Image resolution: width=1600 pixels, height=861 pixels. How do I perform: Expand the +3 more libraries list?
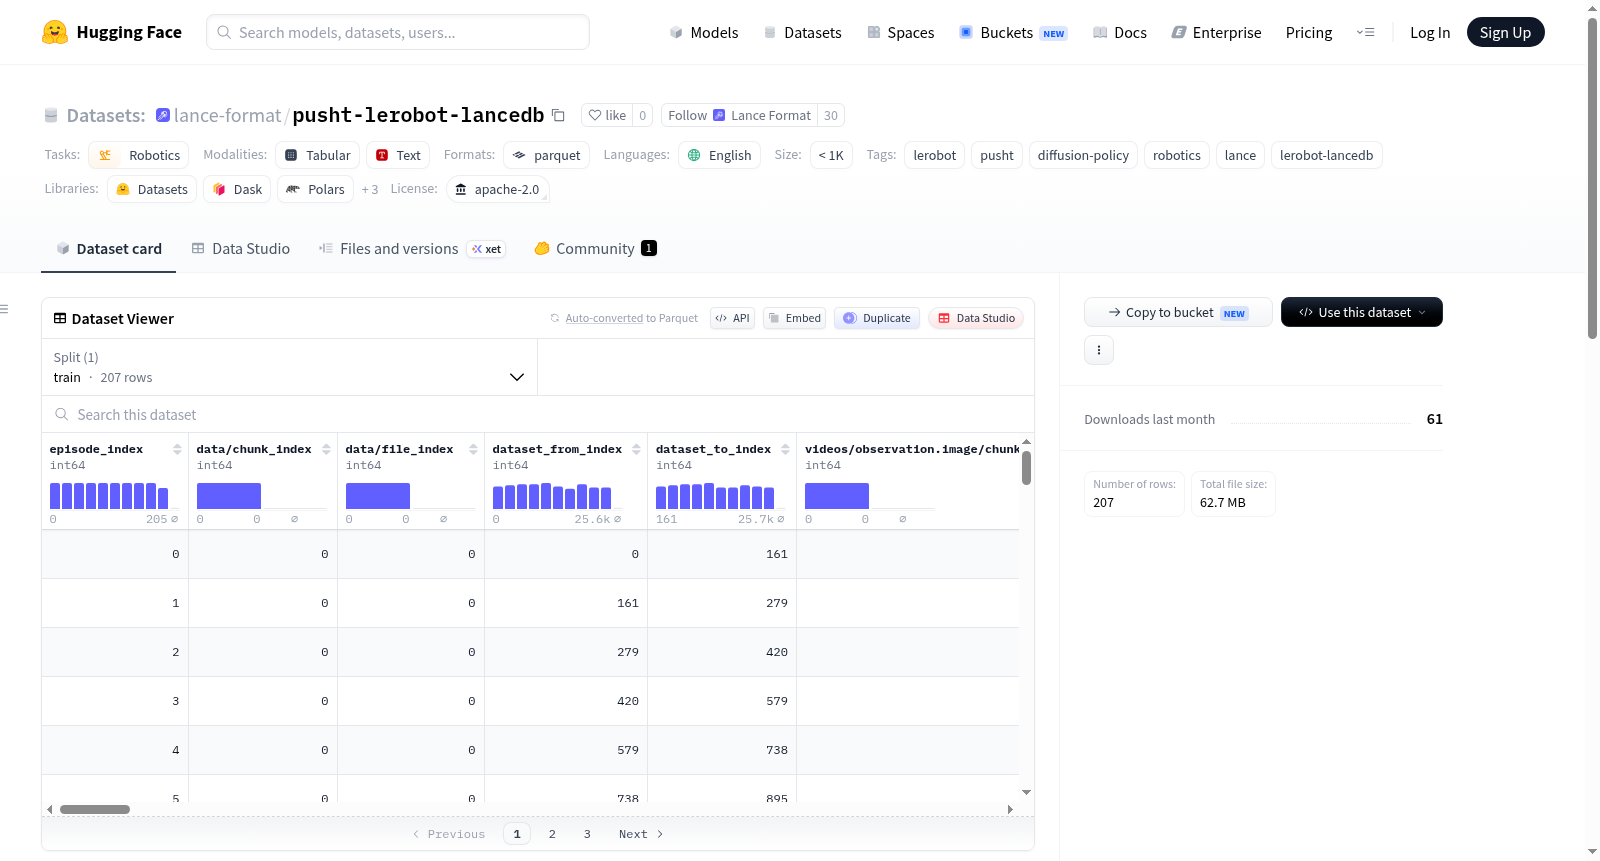pyautogui.click(x=370, y=189)
